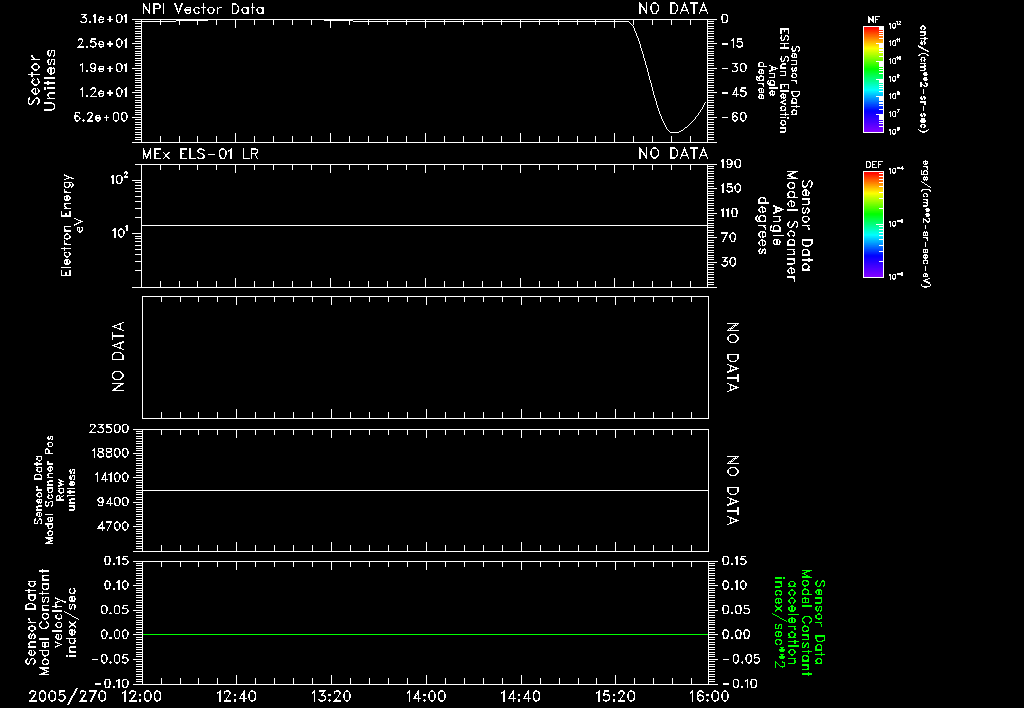Click the '15:20' time axis label

615,696
